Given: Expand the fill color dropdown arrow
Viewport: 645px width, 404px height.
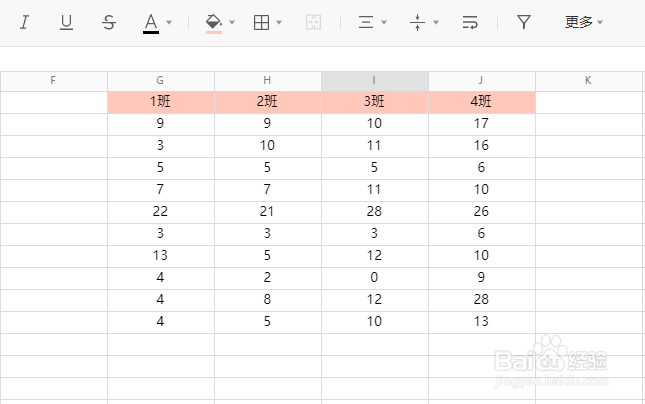Looking at the screenshot, I should (232, 22).
